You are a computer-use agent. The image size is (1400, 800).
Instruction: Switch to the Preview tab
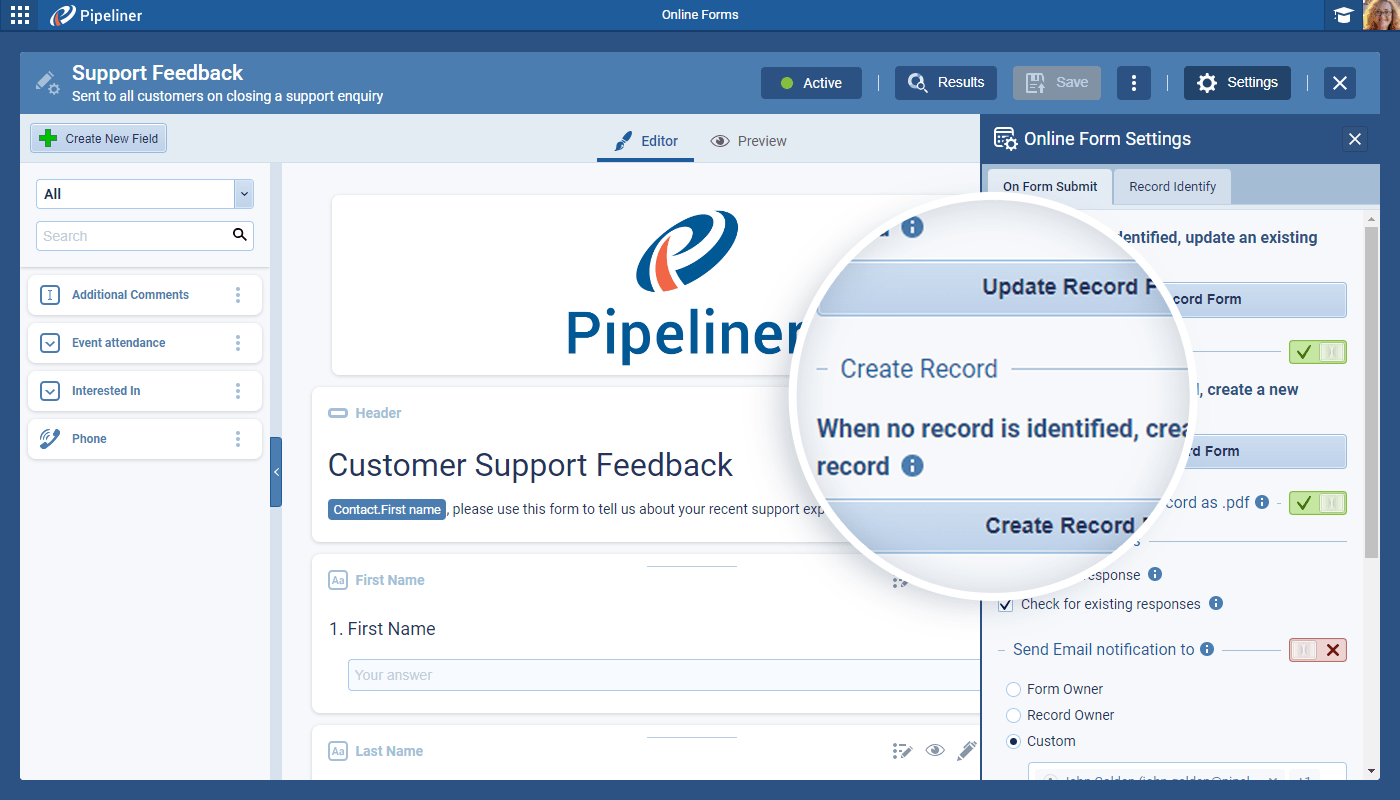tap(748, 141)
